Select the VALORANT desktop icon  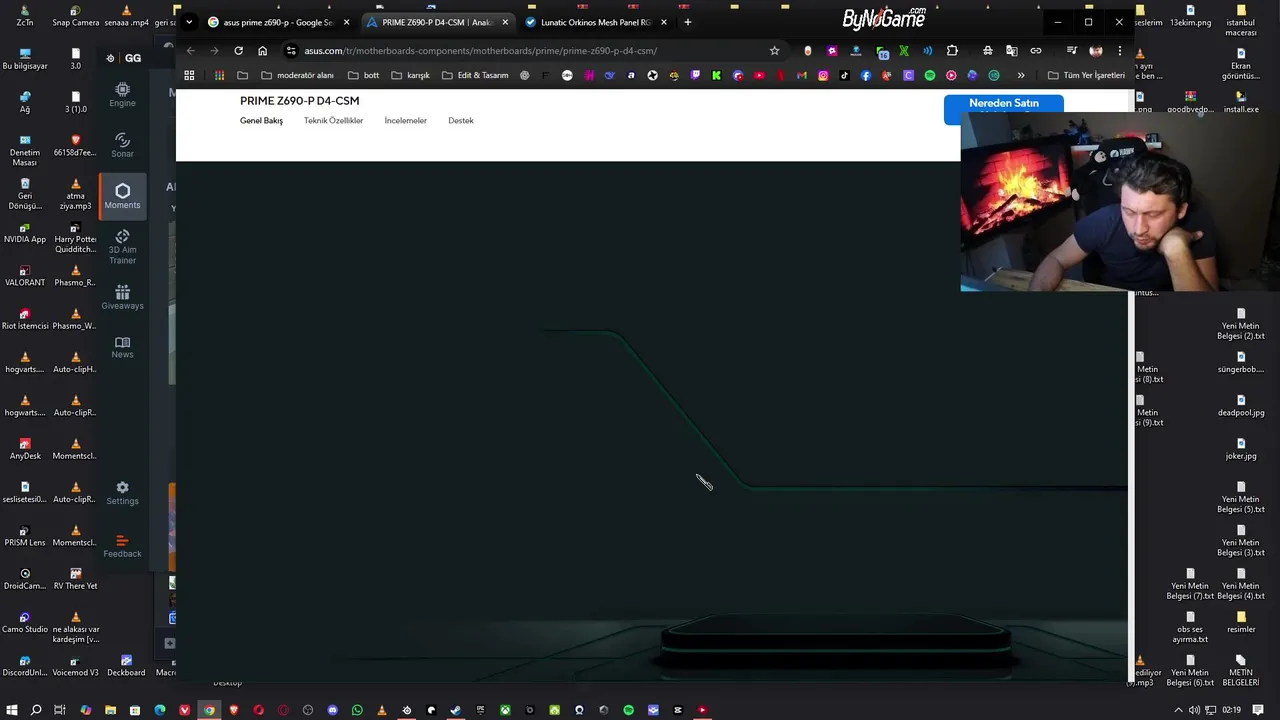click(x=25, y=276)
